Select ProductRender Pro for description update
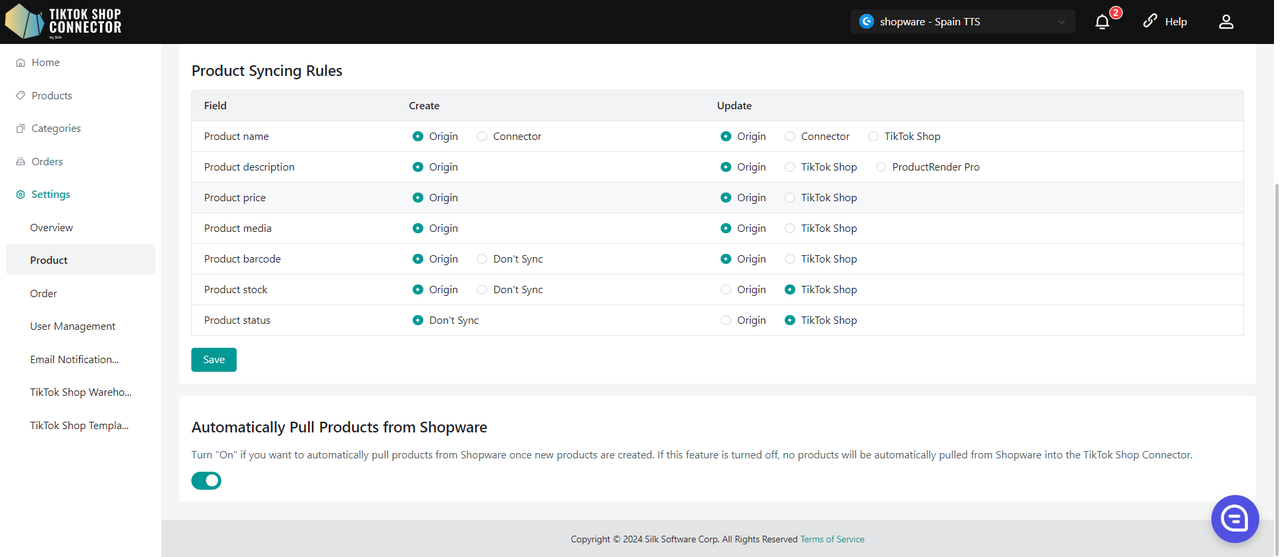 point(881,167)
